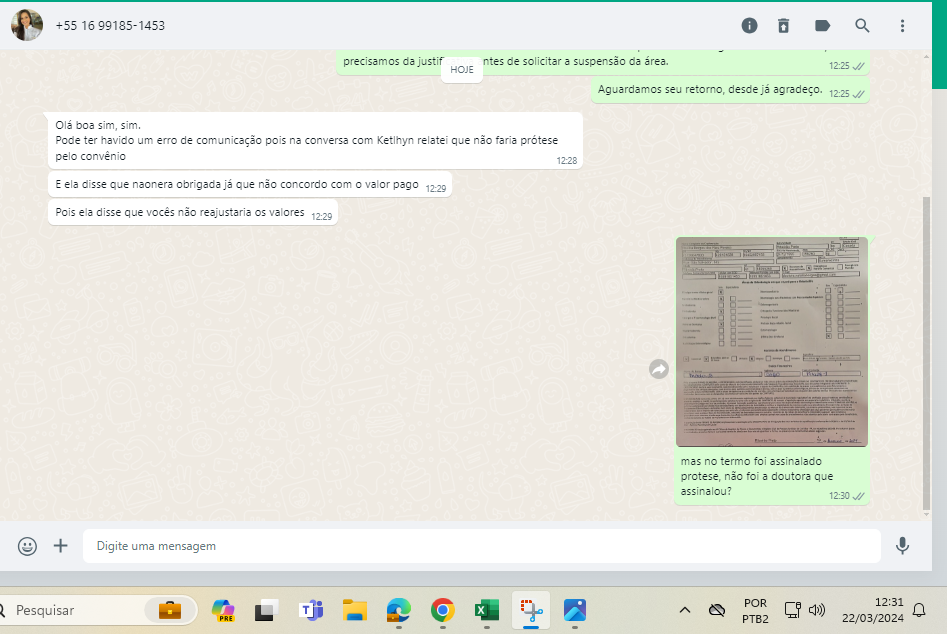Viewport: 947px width, 634px height.
Task: Open contact profile picture
Action: click(27, 25)
